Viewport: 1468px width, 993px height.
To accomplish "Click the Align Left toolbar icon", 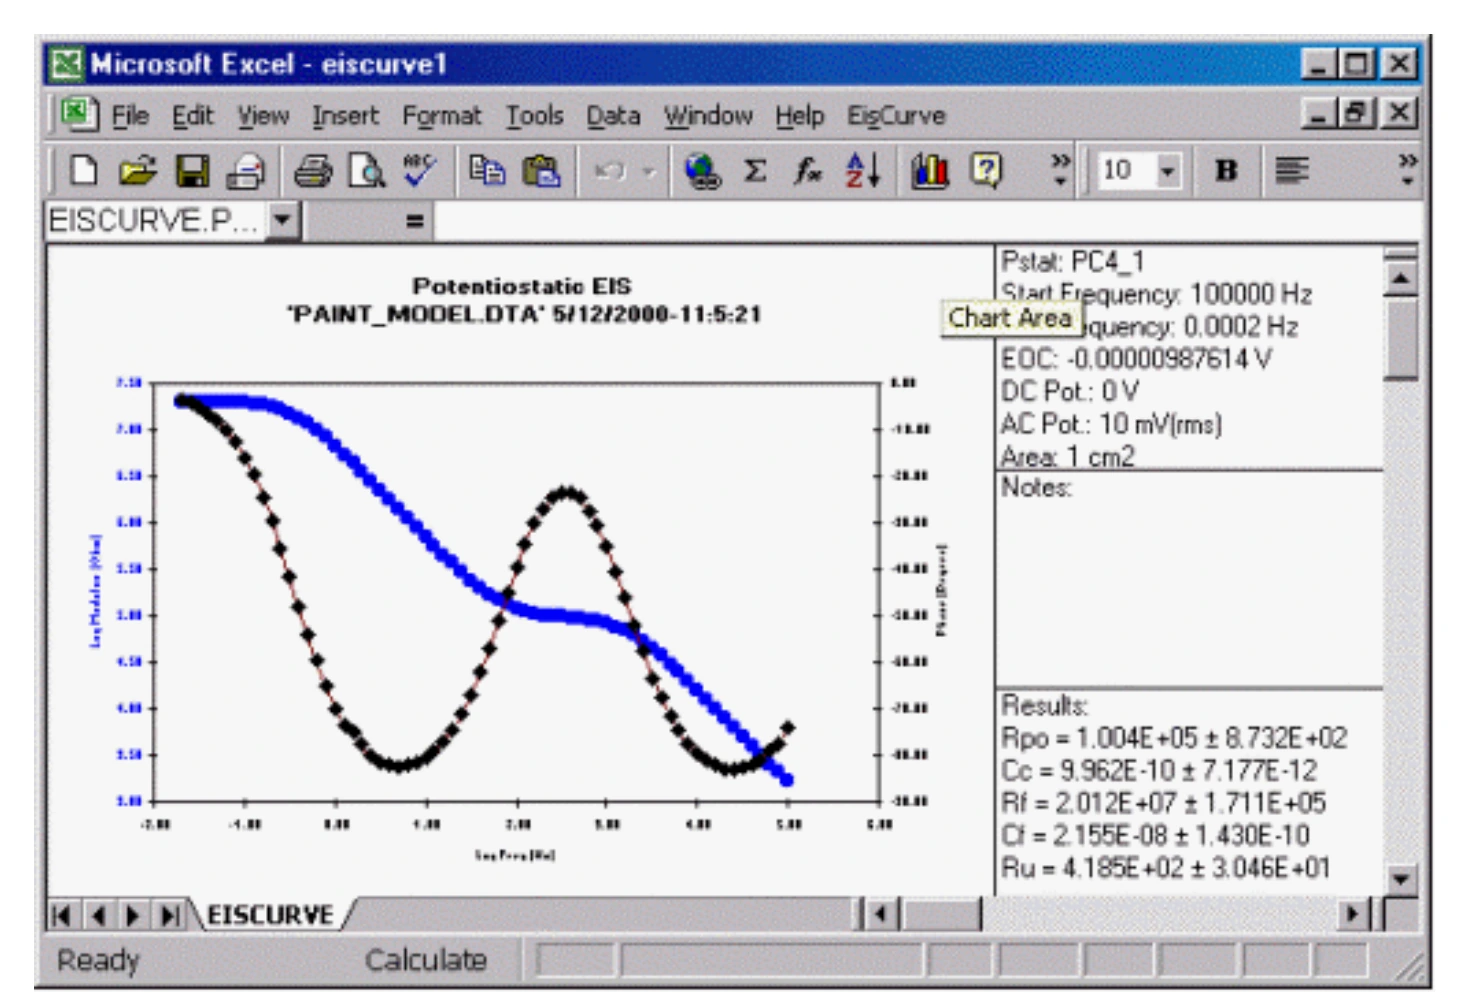I will click(1292, 171).
